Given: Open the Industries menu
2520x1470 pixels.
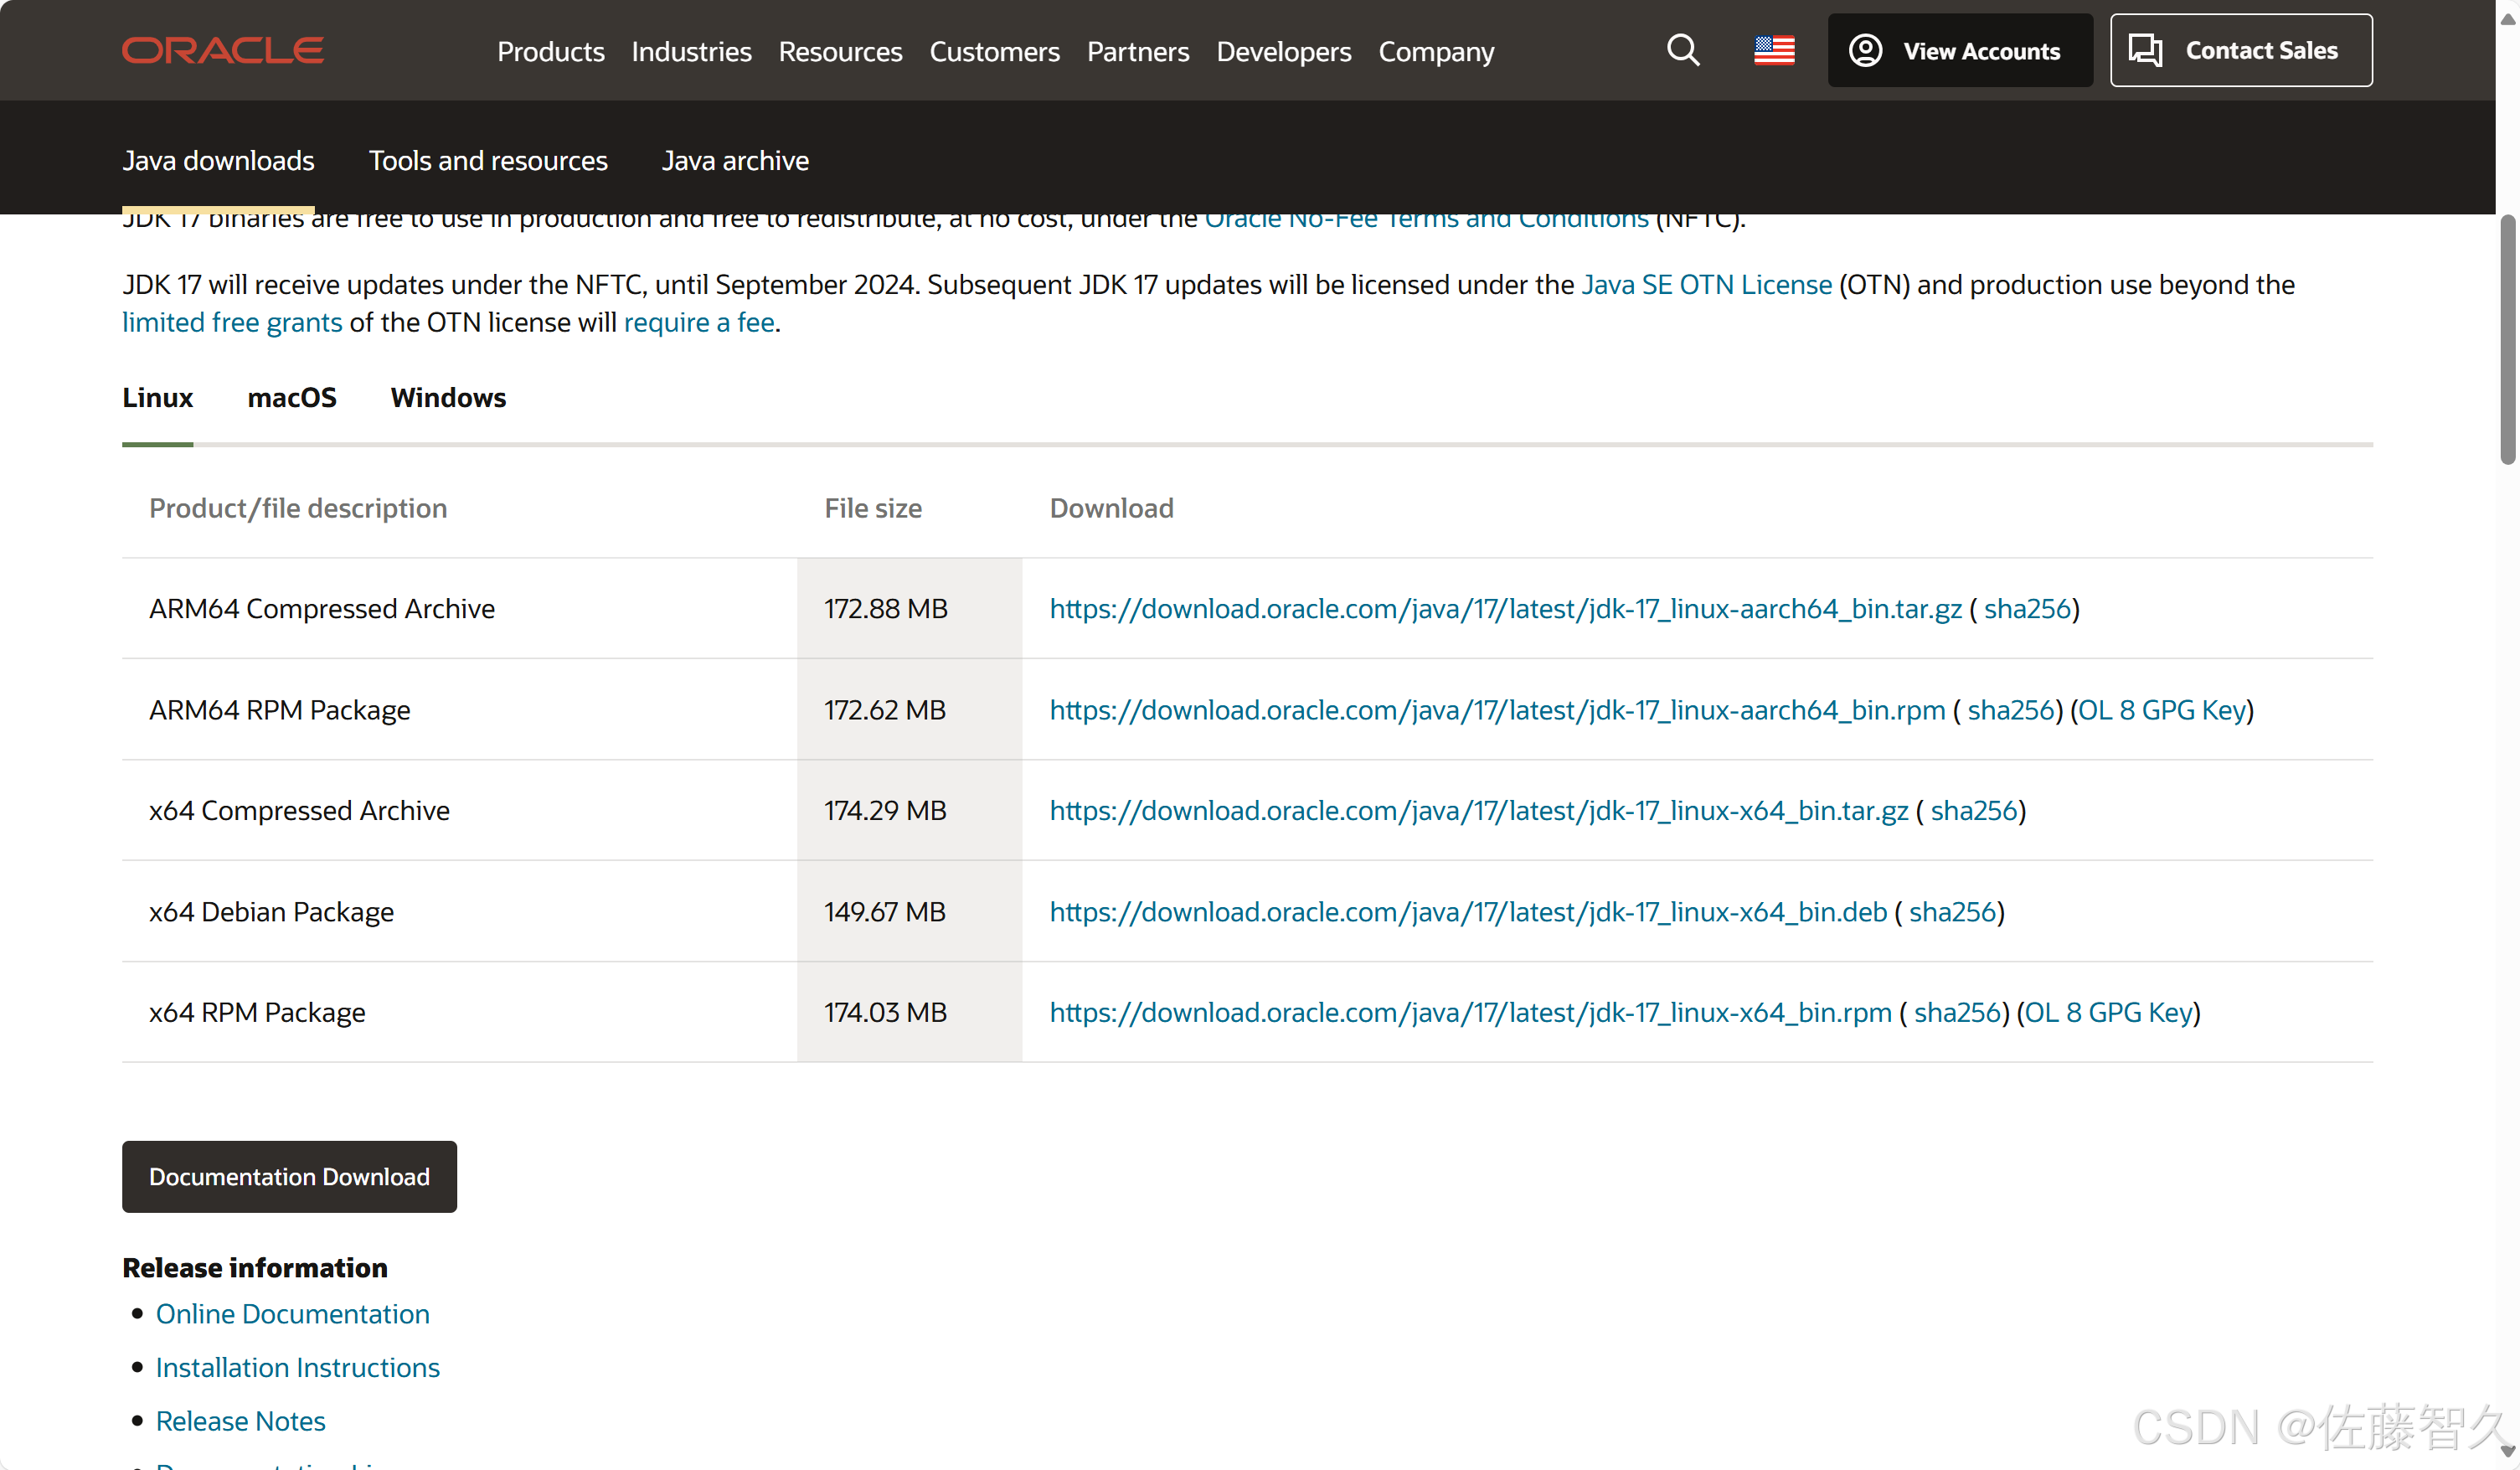Looking at the screenshot, I should tap(691, 51).
